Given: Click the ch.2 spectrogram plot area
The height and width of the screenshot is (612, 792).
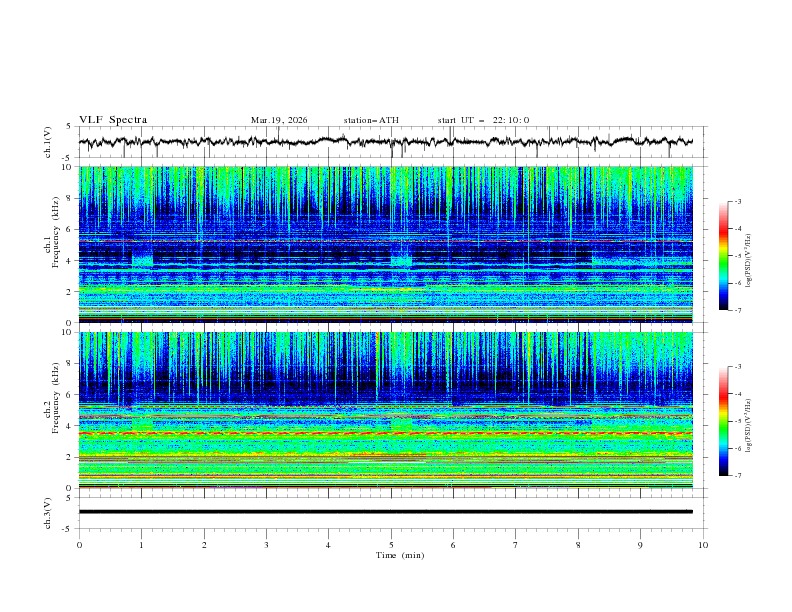Looking at the screenshot, I should coord(385,410).
